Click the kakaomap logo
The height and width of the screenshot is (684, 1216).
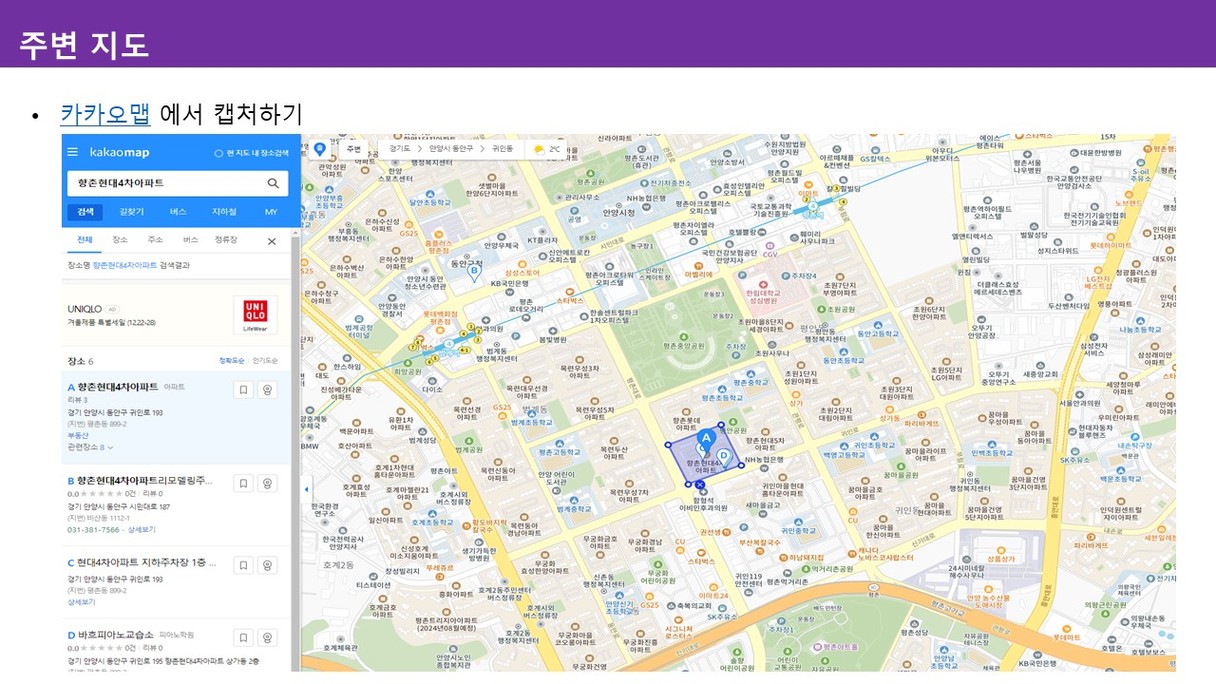tap(119, 152)
